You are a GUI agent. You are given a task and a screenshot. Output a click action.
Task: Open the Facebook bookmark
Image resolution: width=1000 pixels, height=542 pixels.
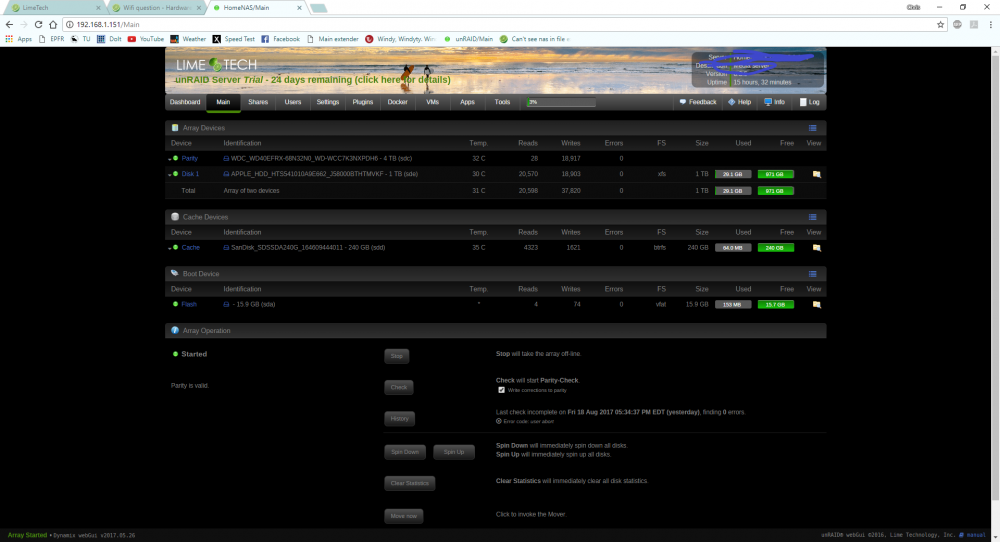point(280,39)
